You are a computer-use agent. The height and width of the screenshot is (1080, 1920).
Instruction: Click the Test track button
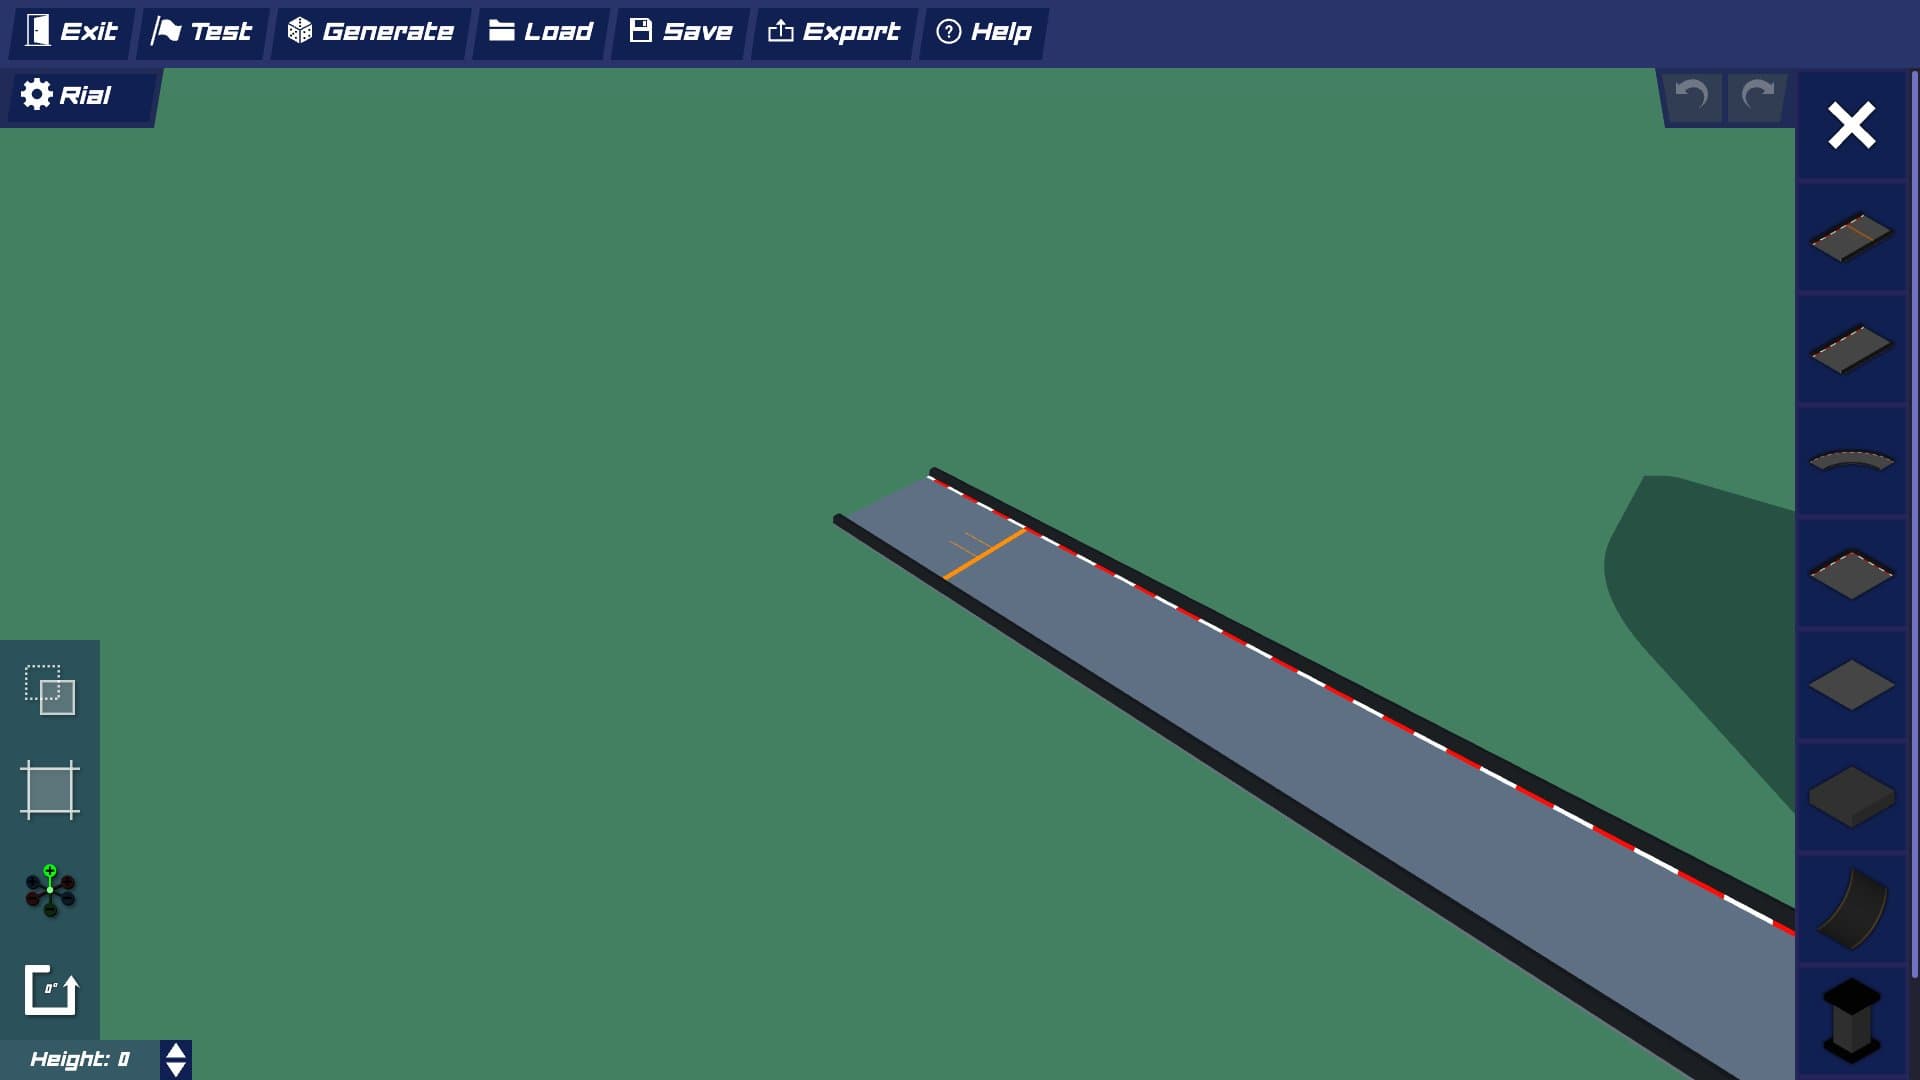(x=202, y=32)
